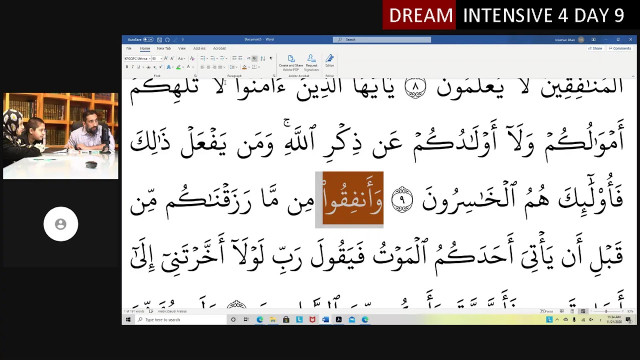
Task: Open Task View on the taskbar
Action: pyautogui.click(x=246, y=320)
